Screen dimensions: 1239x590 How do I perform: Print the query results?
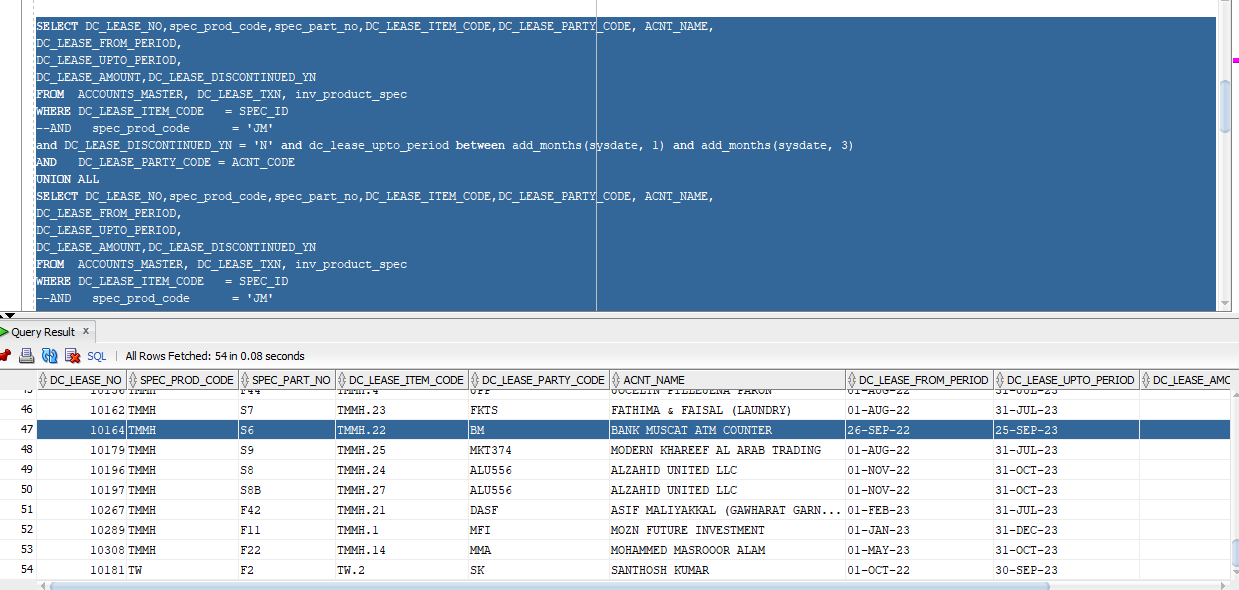pyautogui.click(x=26, y=355)
